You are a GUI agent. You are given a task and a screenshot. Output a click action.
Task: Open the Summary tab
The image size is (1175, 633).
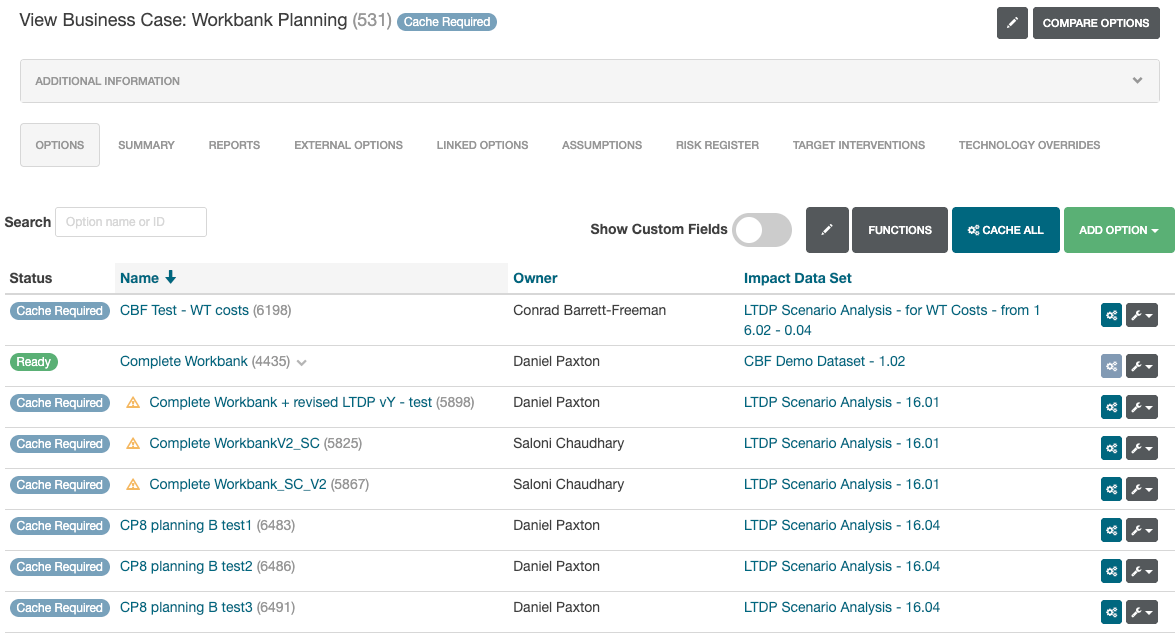click(146, 145)
